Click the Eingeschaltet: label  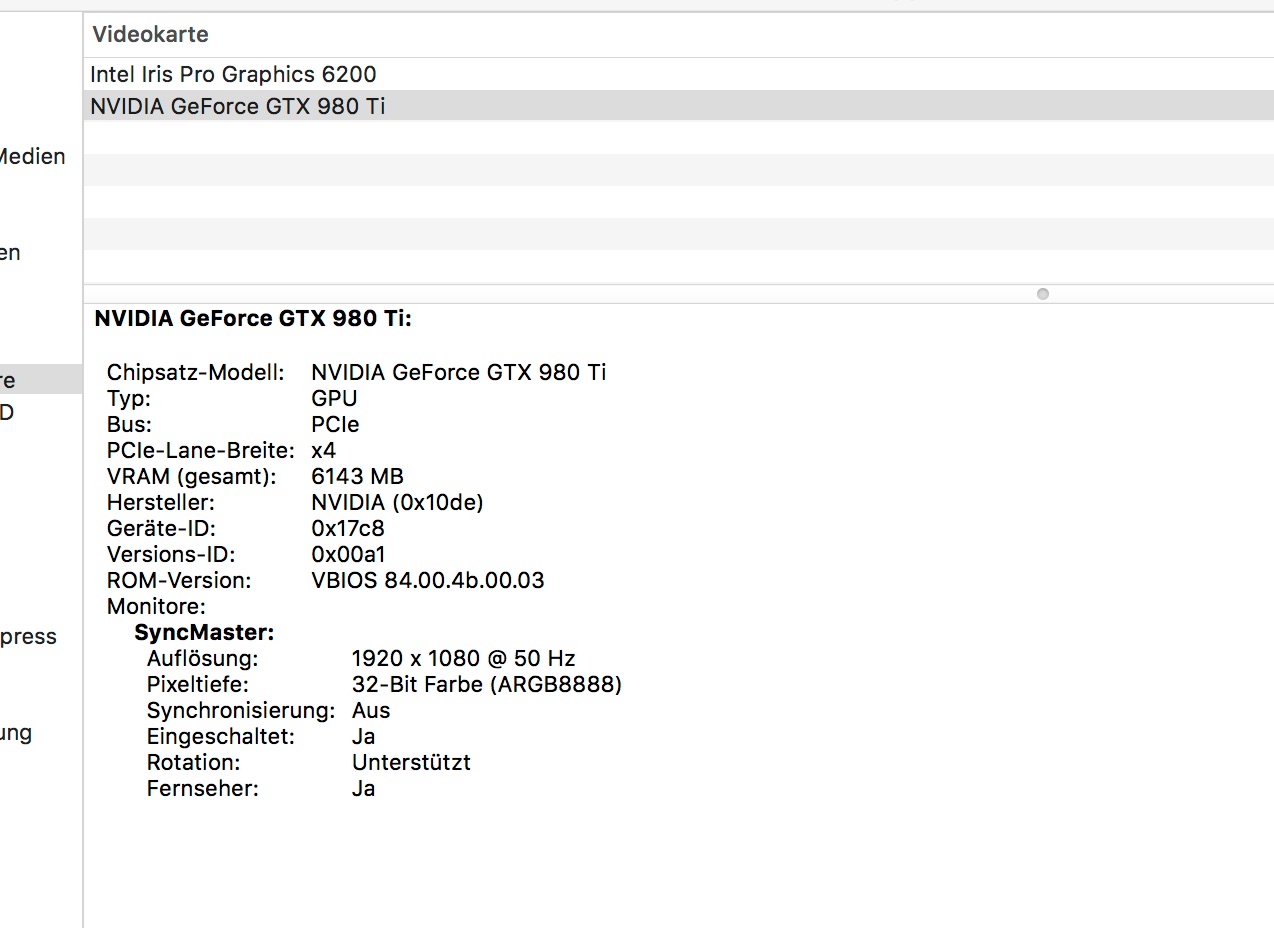pos(221,736)
